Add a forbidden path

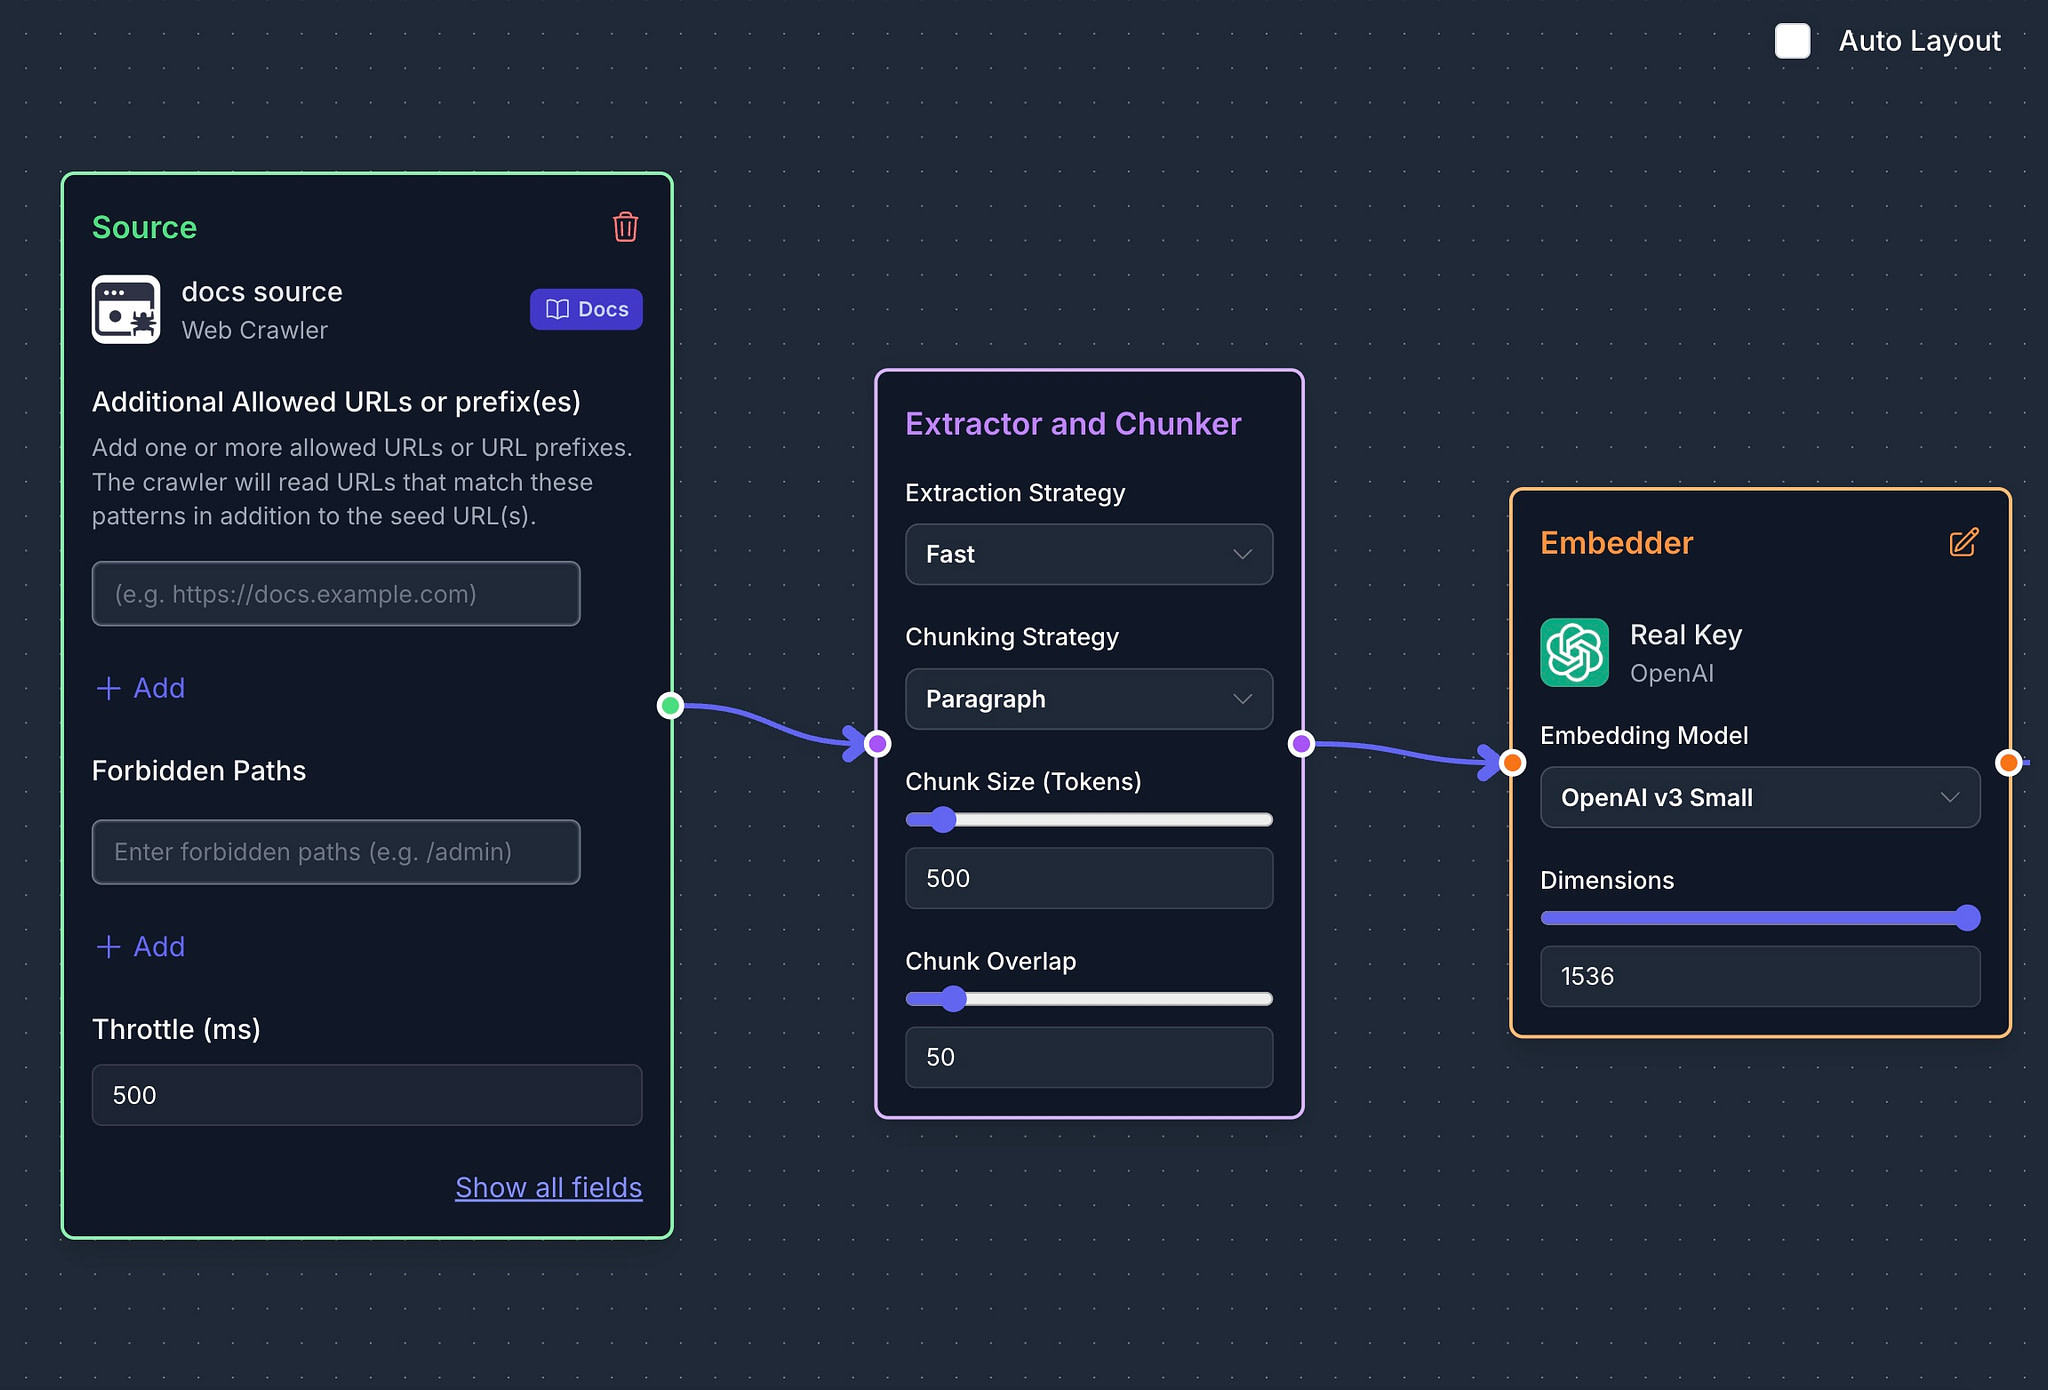(x=140, y=946)
